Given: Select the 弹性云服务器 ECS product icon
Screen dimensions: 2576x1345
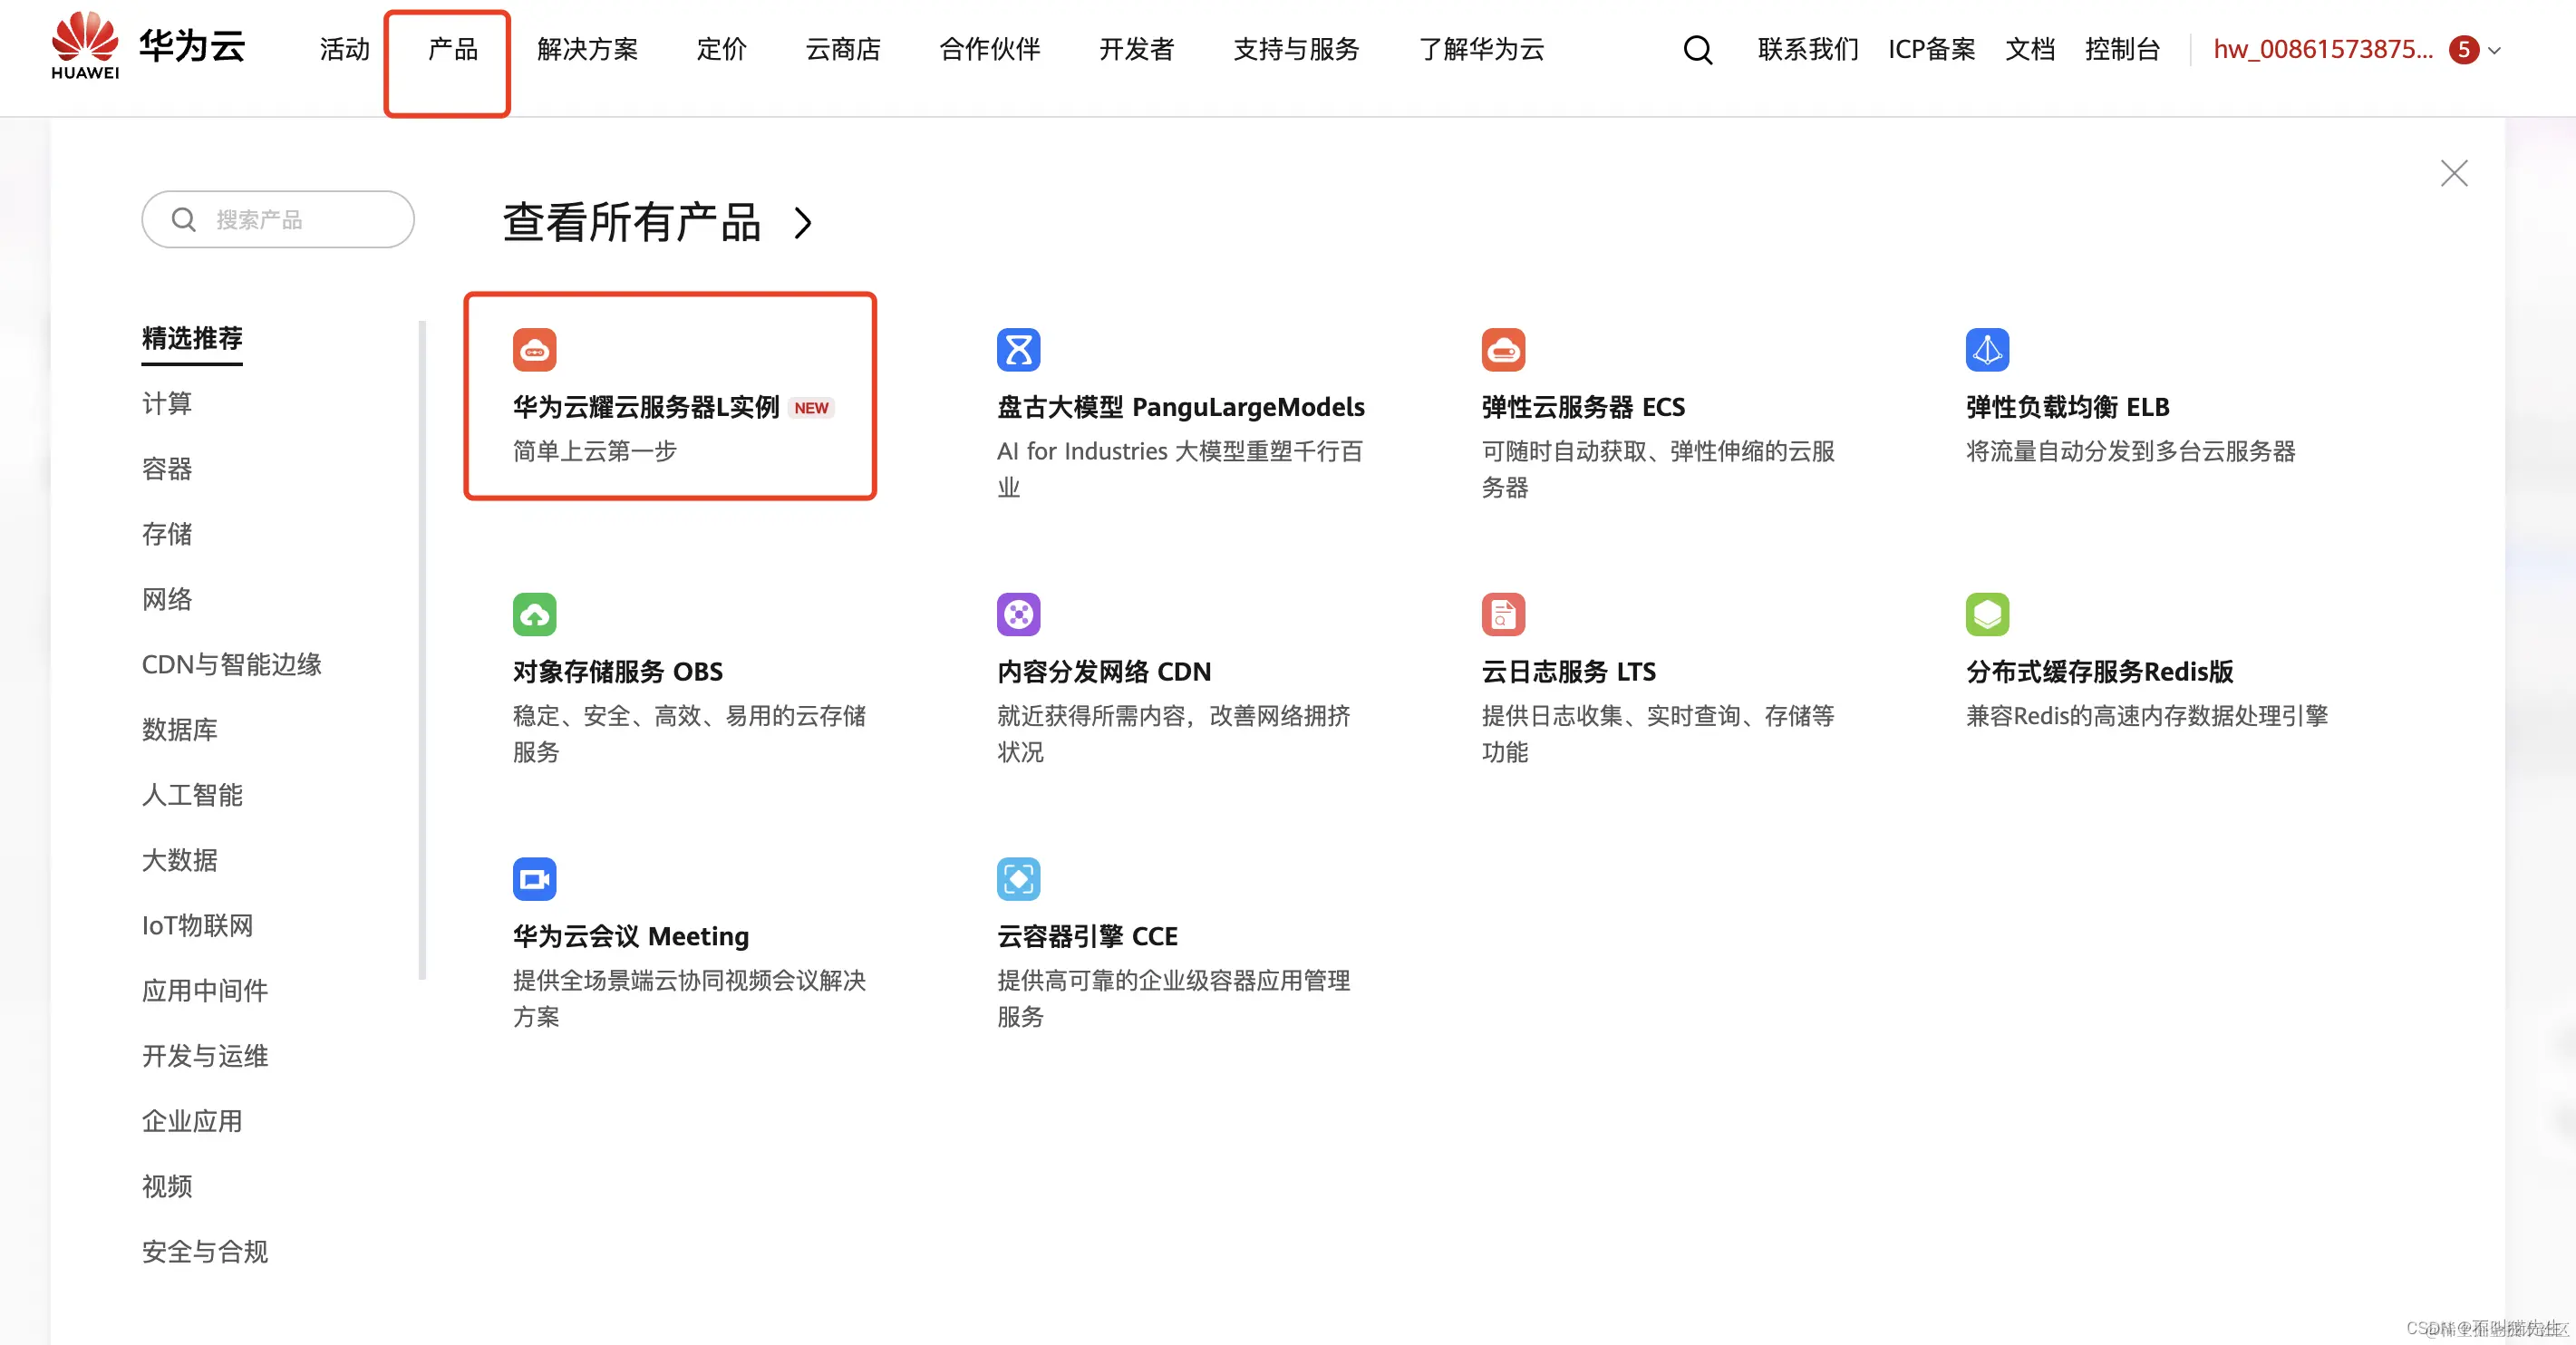Looking at the screenshot, I should coord(1503,349).
